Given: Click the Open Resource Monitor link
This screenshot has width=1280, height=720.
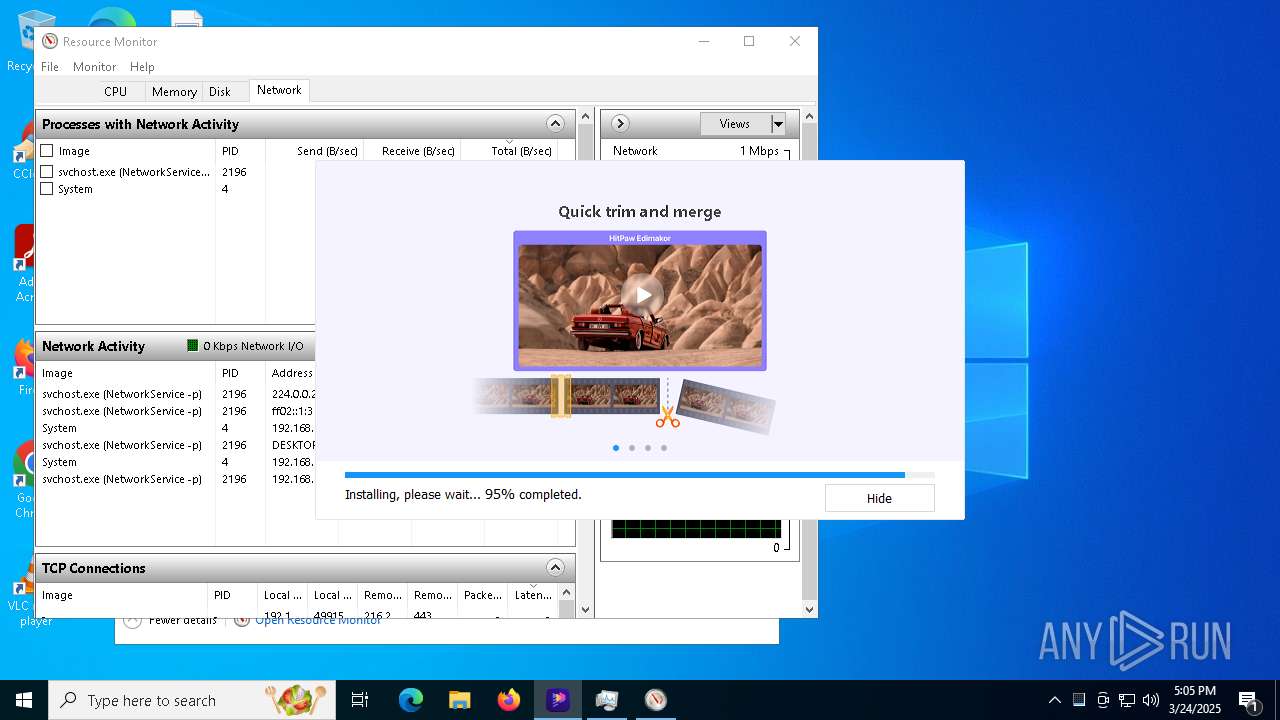Looking at the screenshot, I should (318, 620).
